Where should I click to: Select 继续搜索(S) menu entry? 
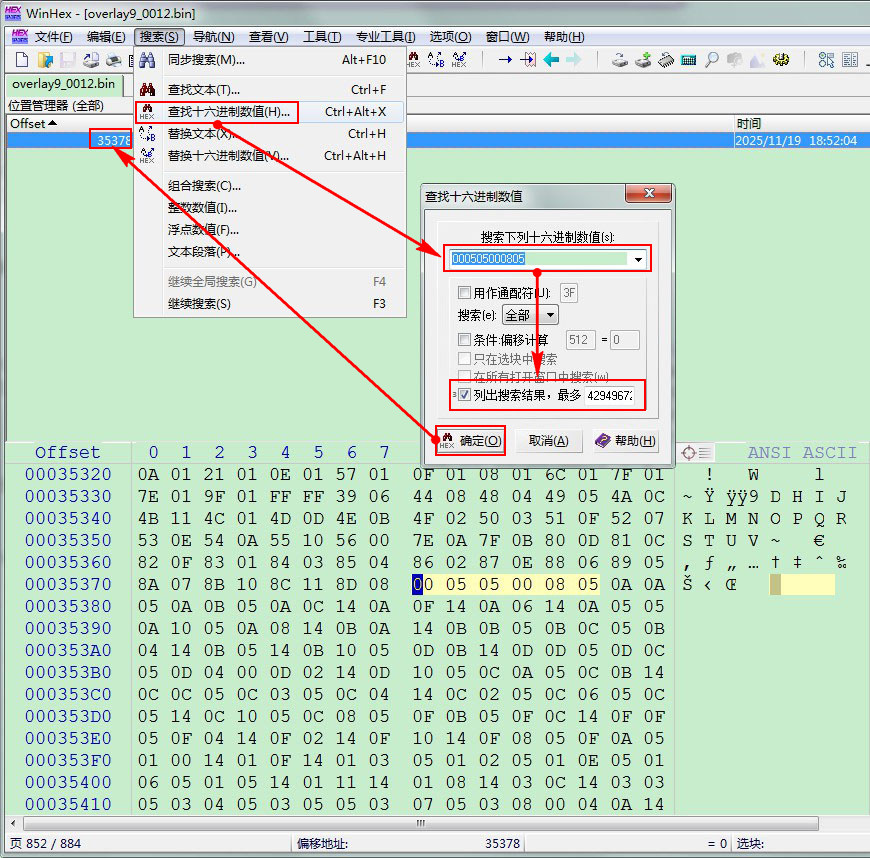270,304
